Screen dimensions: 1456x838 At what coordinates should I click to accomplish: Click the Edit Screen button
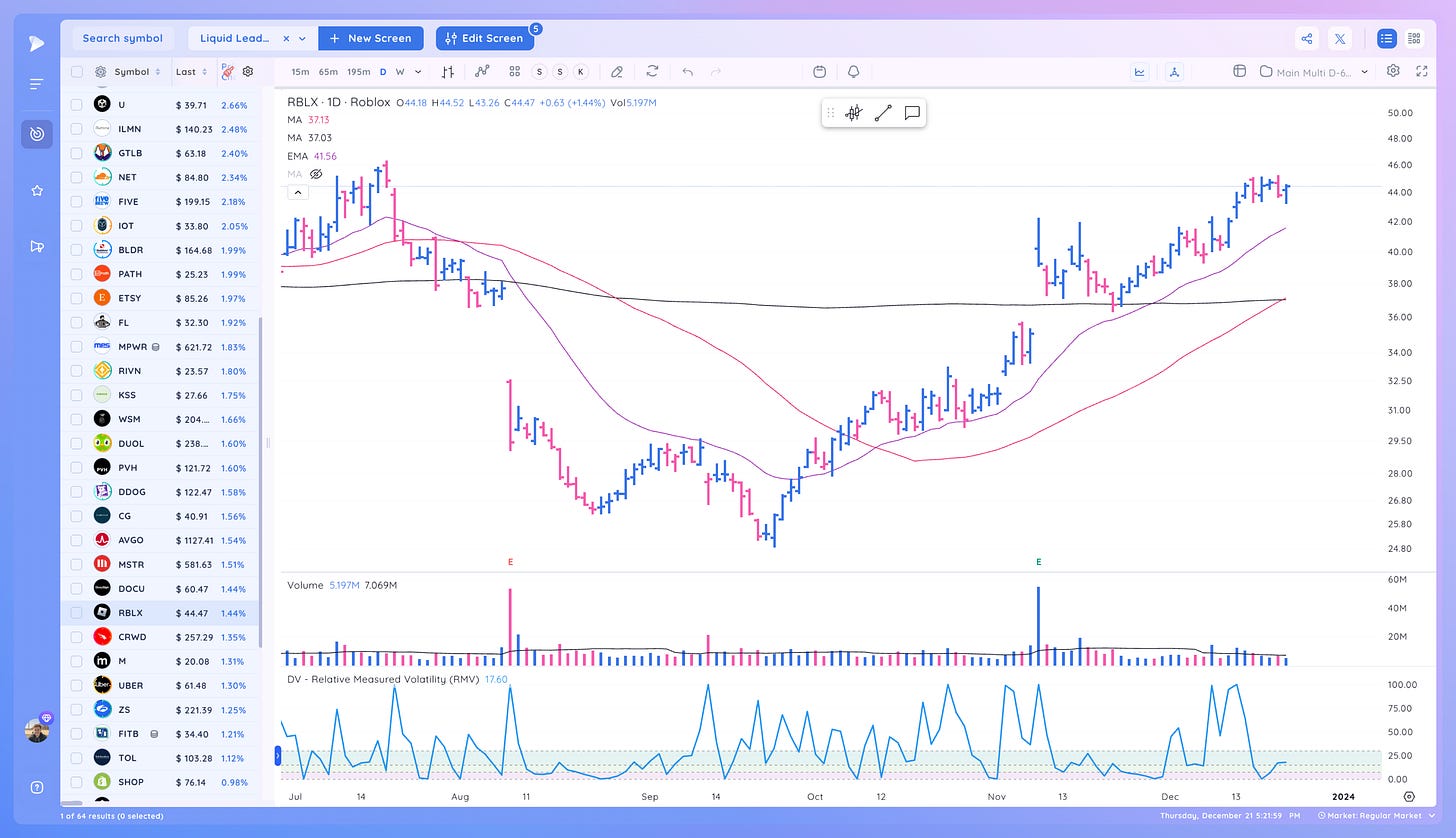click(484, 38)
